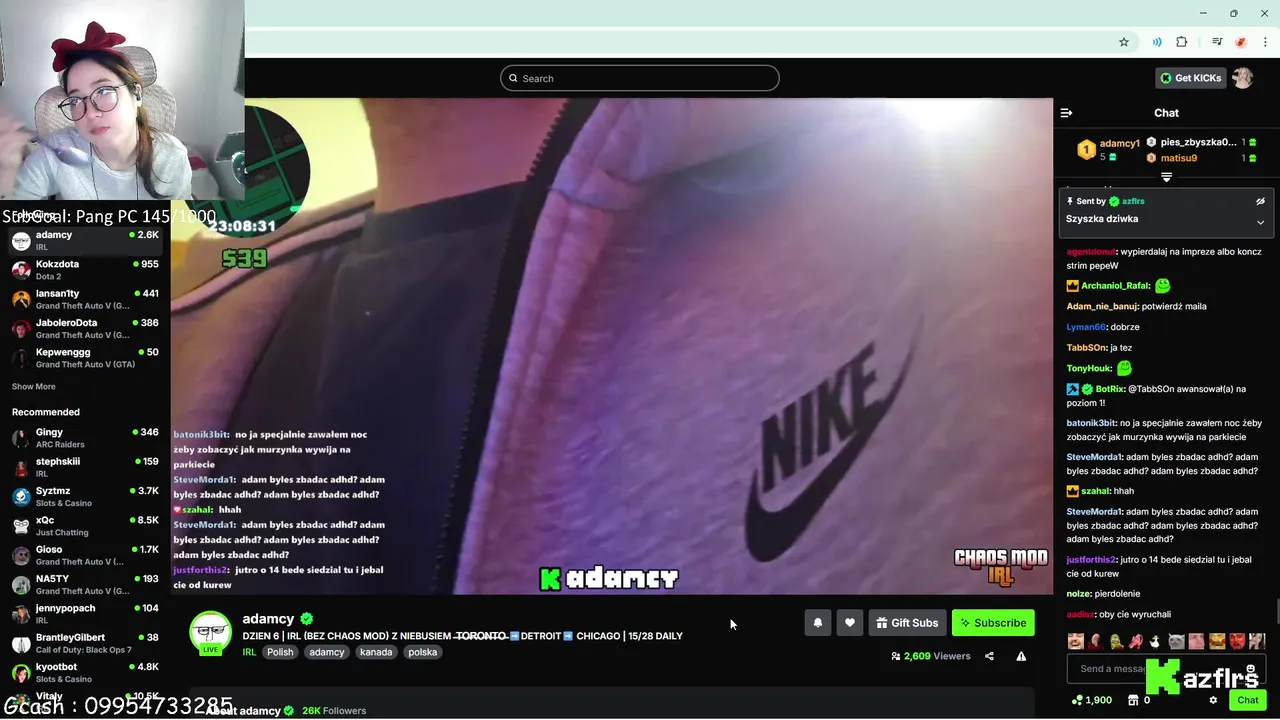The image size is (1280, 720).
Task: Open Kepwenggg channel in the sidebar
Action: (85, 358)
